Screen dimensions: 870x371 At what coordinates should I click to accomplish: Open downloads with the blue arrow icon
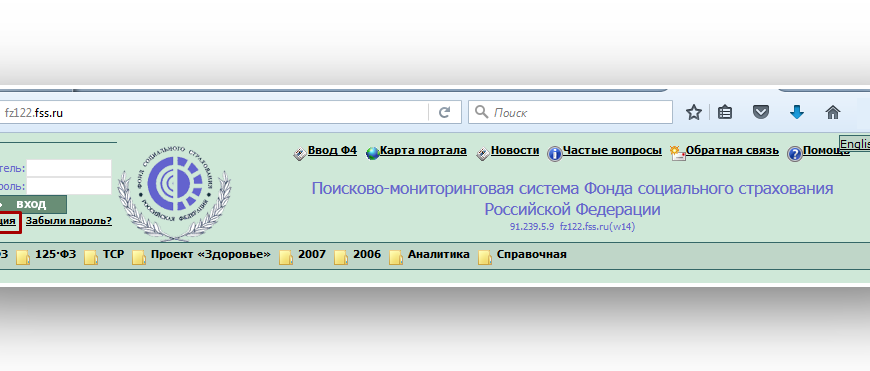(x=797, y=113)
